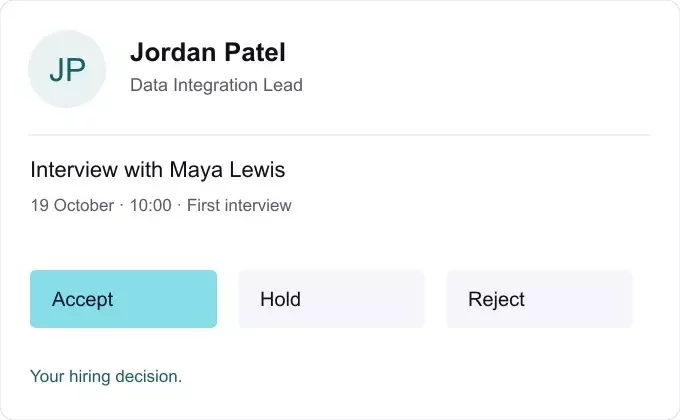Viewport: 680px width, 420px height.
Task: Click the name Maya Lewis in the heading
Action: [x=227, y=170]
